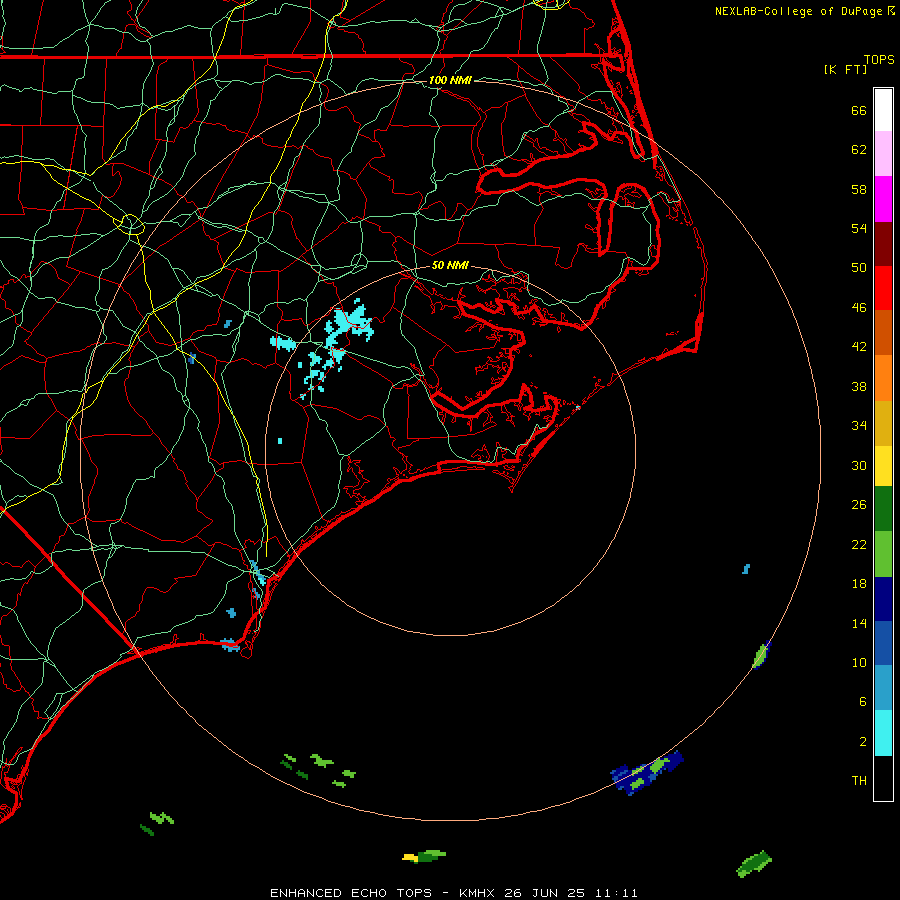Image resolution: width=900 pixels, height=900 pixels.
Task: Select the 54 value on the legend
Action: (859, 228)
